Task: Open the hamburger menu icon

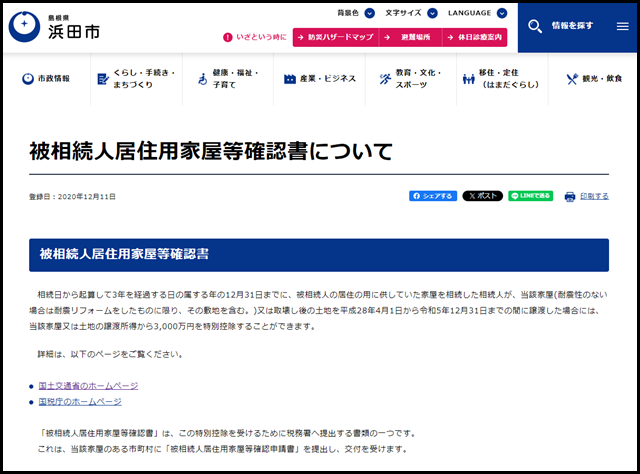Action: (x=622, y=27)
